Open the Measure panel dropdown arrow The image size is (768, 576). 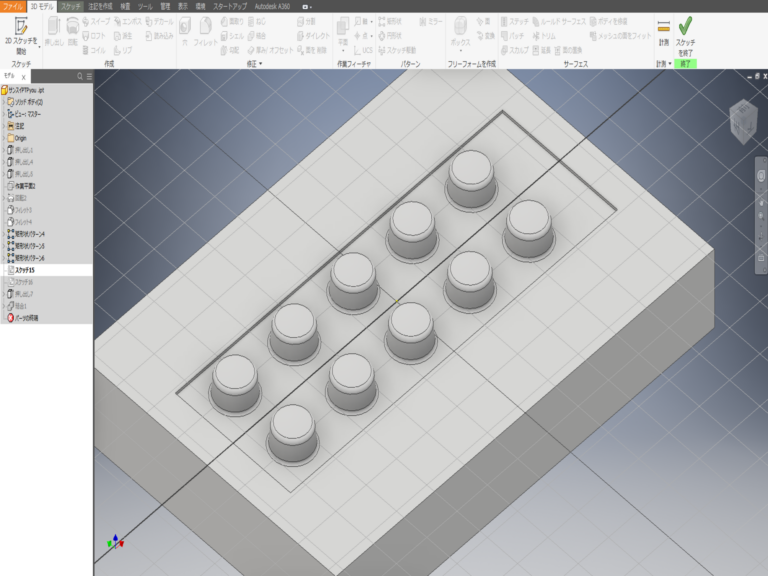coord(670,63)
